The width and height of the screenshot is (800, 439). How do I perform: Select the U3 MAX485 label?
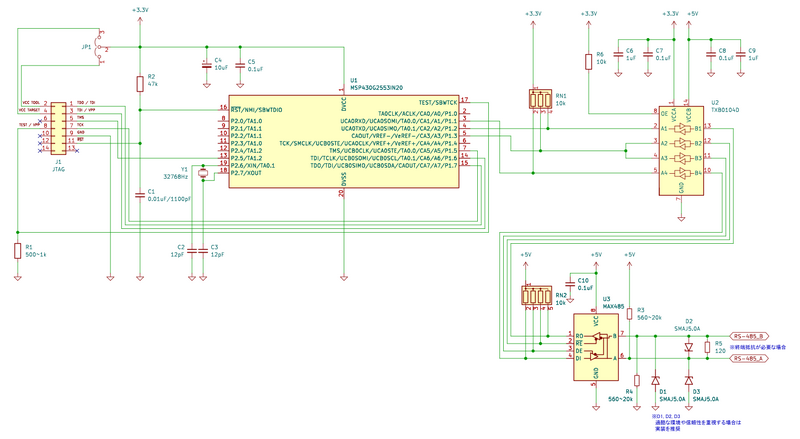pos(613,303)
